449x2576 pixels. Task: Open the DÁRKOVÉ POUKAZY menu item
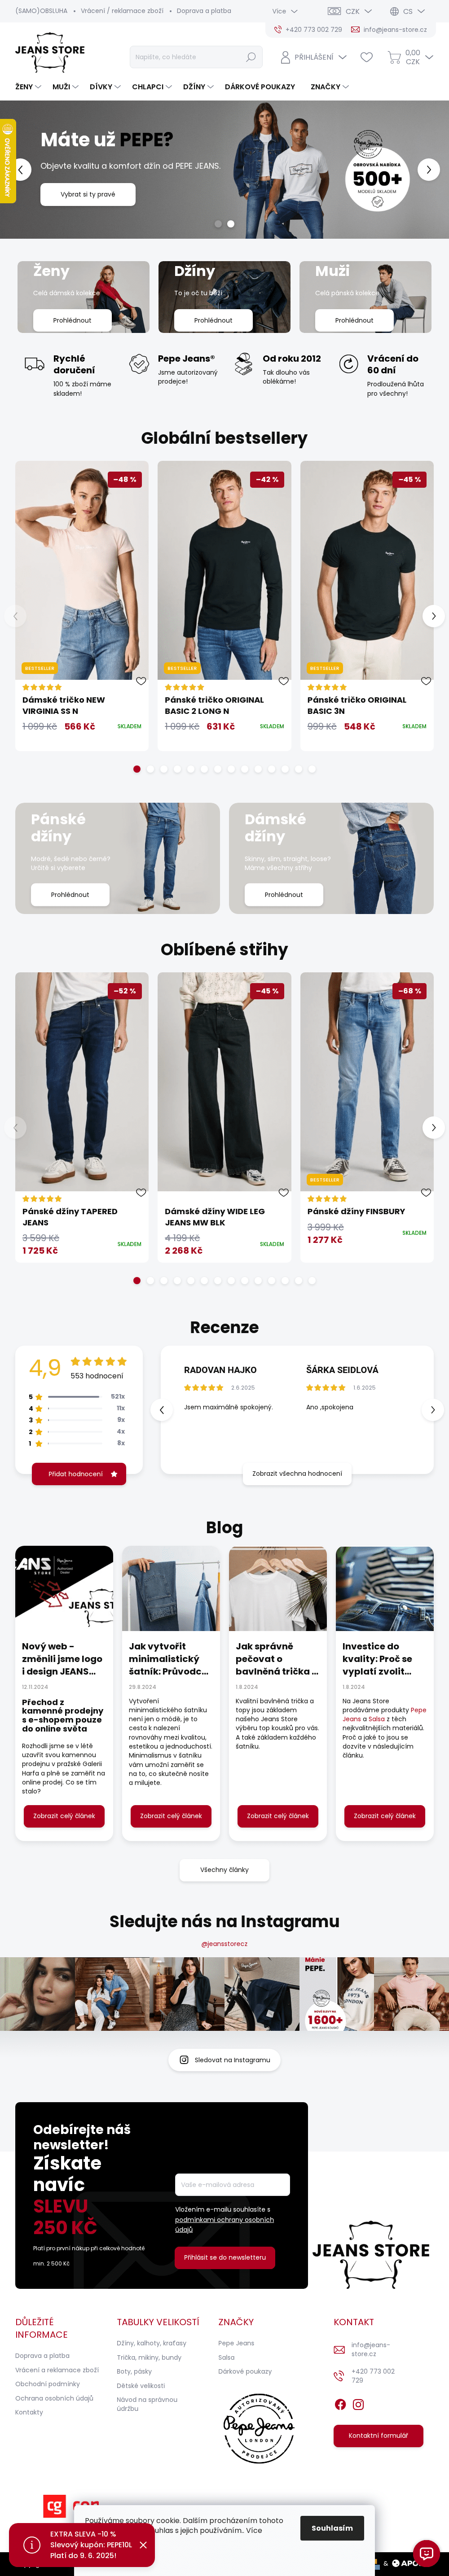(x=260, y=87)
